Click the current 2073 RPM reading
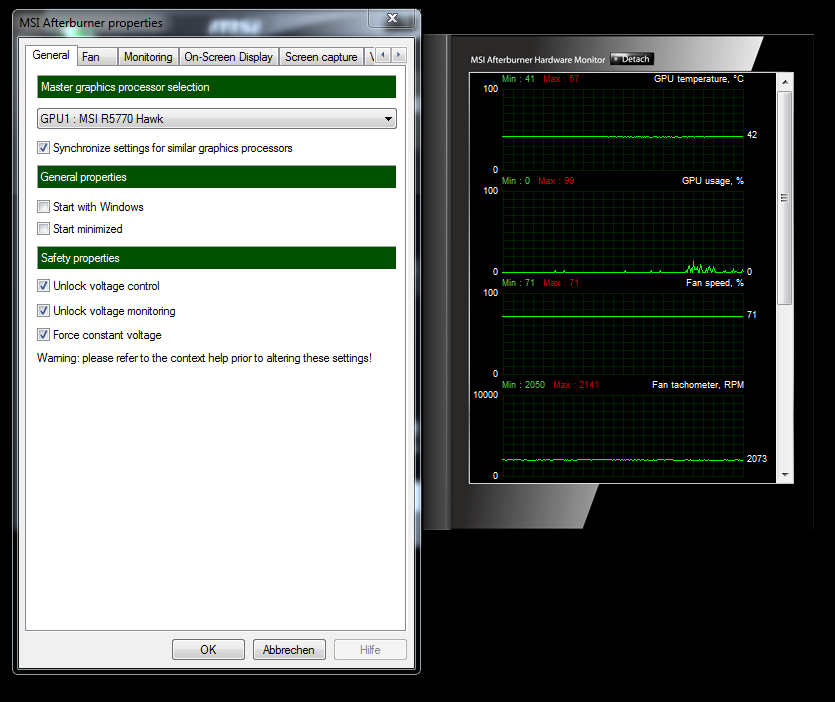Viewport: 835px width, 702px height. [x=757, y=459]
